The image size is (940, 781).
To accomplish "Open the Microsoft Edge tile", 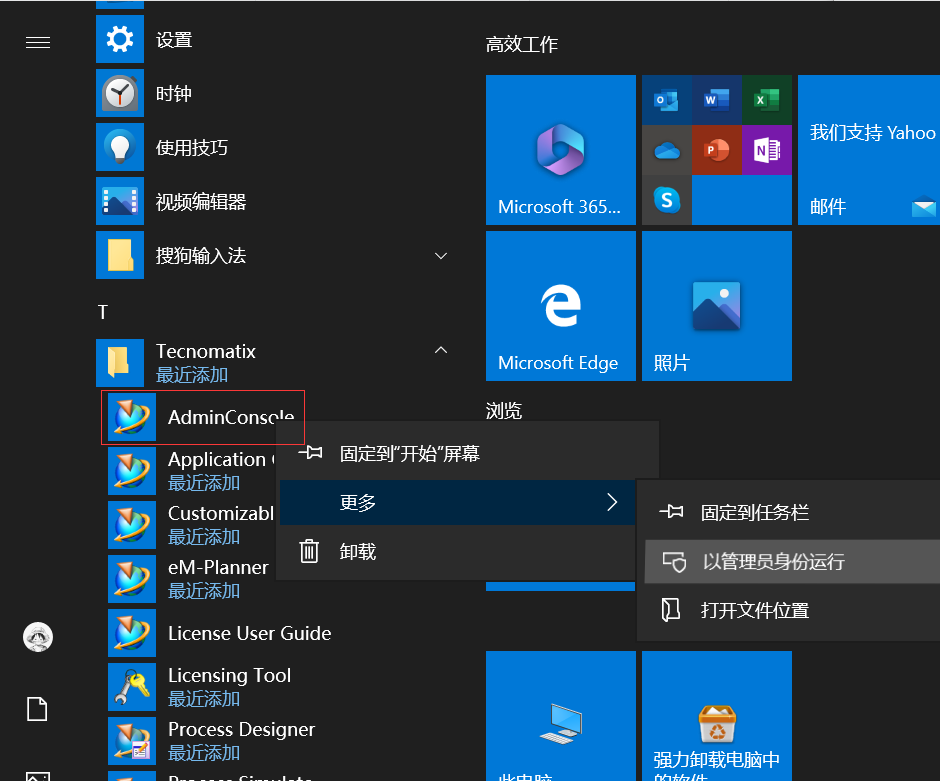I will click(x=561, y=306).
